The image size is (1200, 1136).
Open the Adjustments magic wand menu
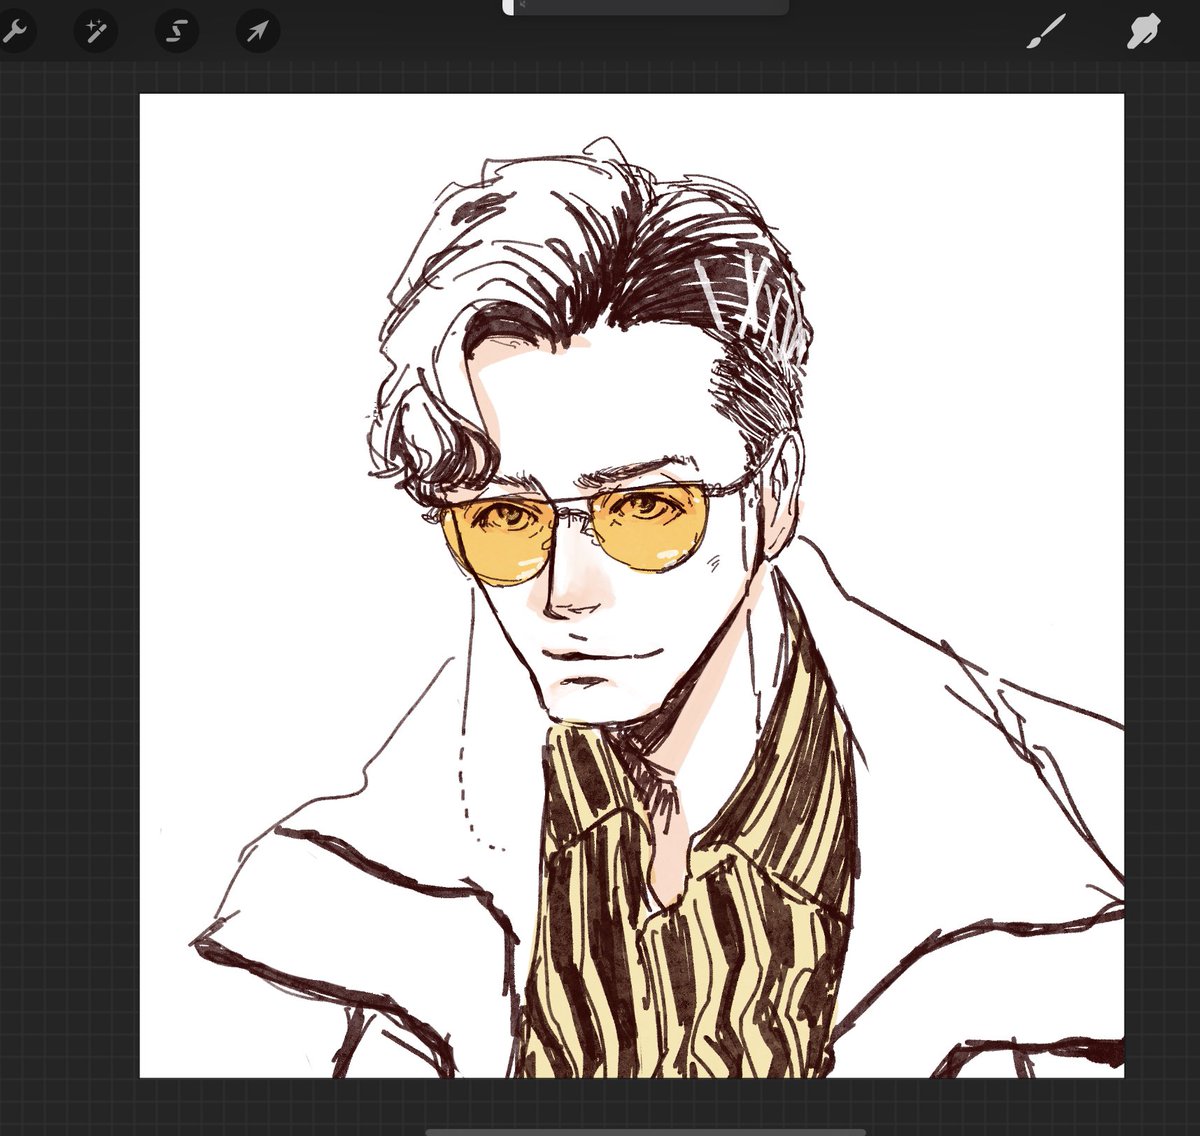pos(95,33)
